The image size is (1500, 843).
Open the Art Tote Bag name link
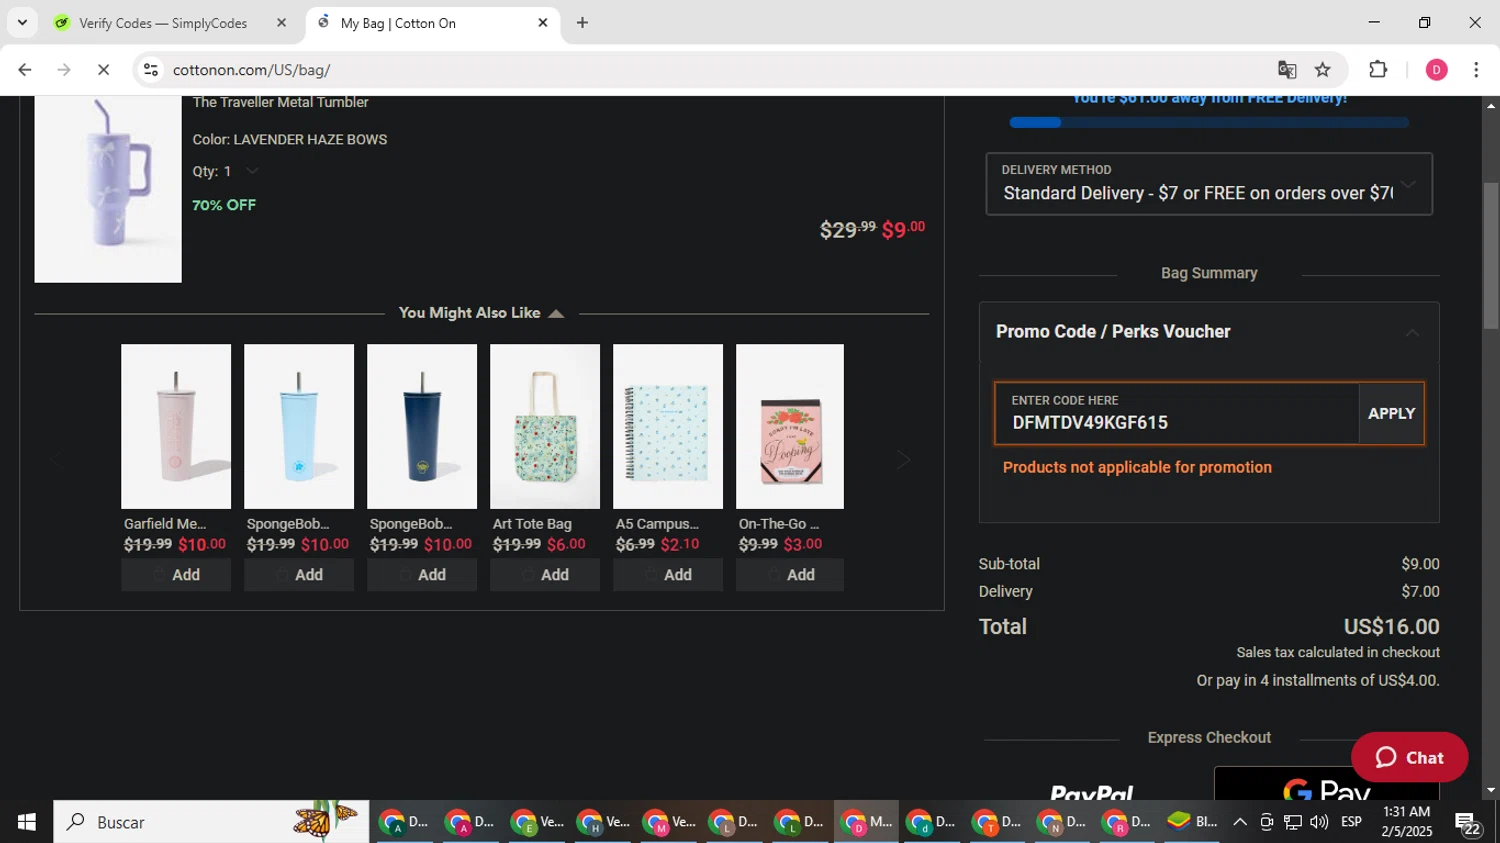532,524
